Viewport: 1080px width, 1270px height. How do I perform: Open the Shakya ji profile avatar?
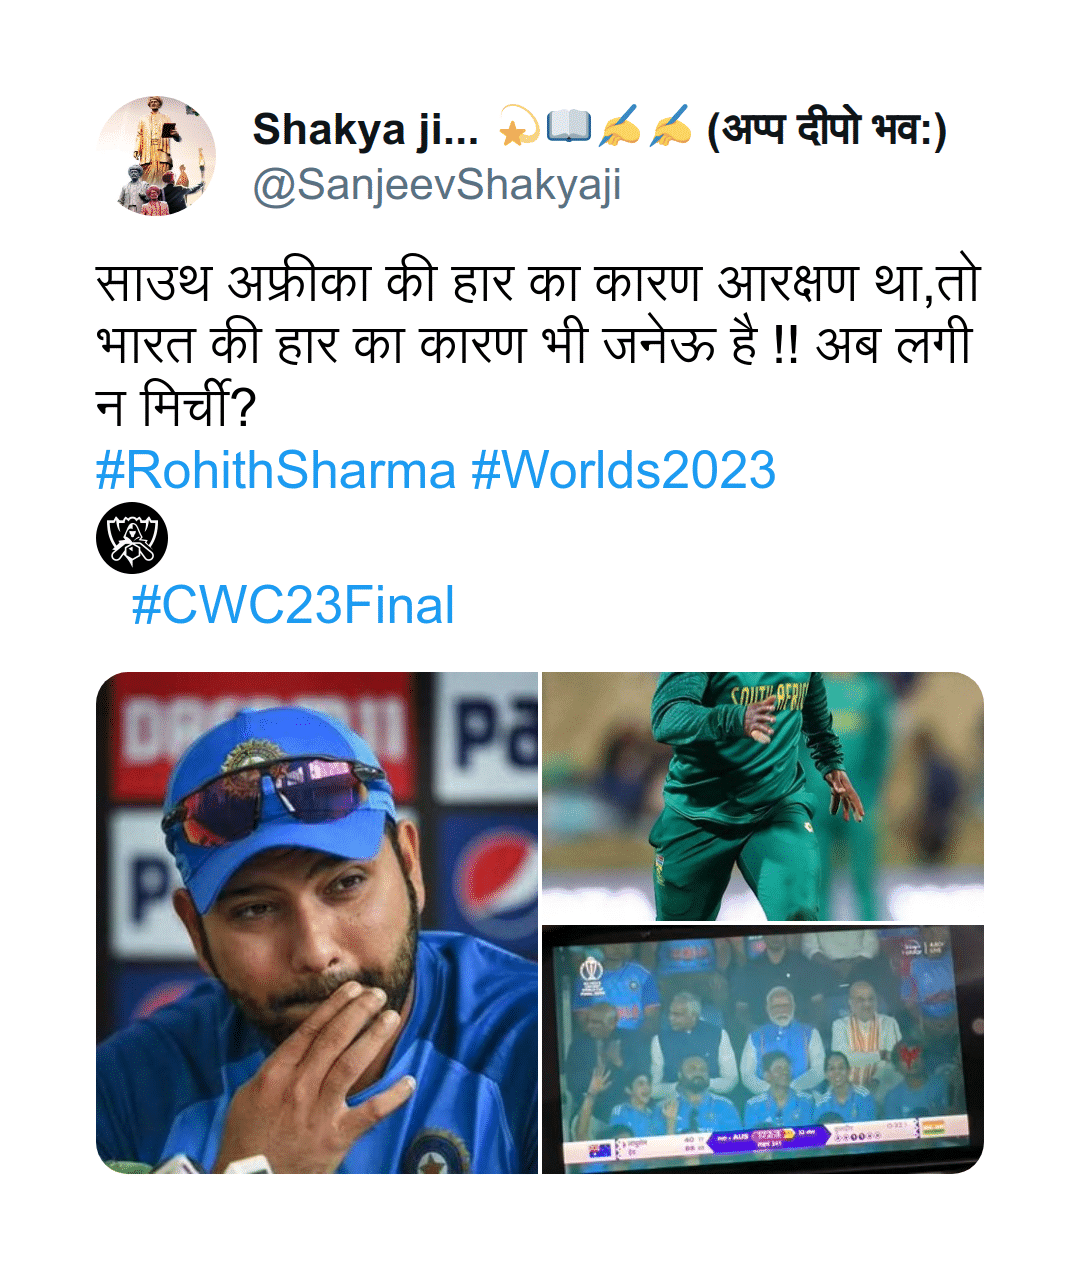point(156,156)
